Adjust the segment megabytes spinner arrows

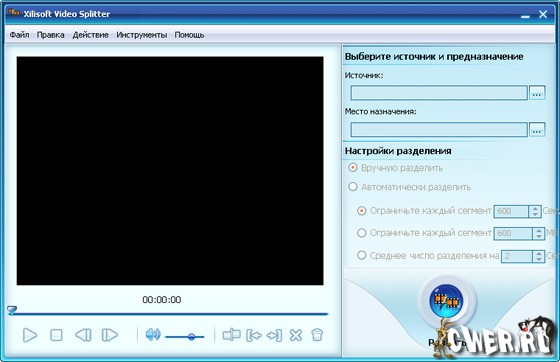pyautogui.click(x=538, y=233)
